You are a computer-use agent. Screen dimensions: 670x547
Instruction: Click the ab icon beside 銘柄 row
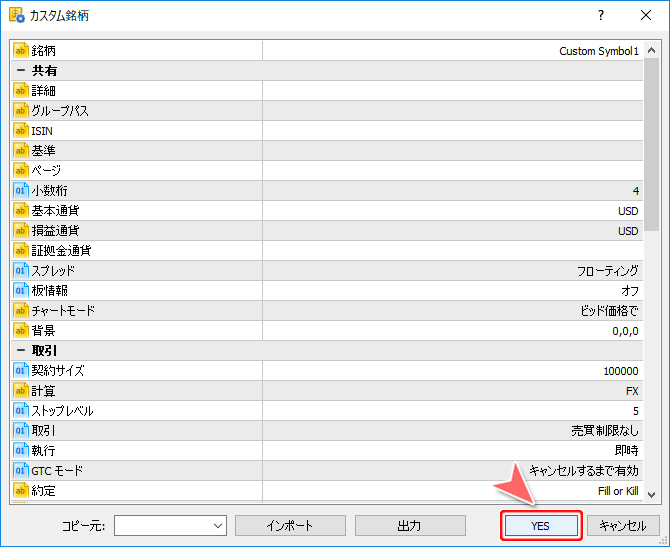pyautogui.click(x=21, y=50)
